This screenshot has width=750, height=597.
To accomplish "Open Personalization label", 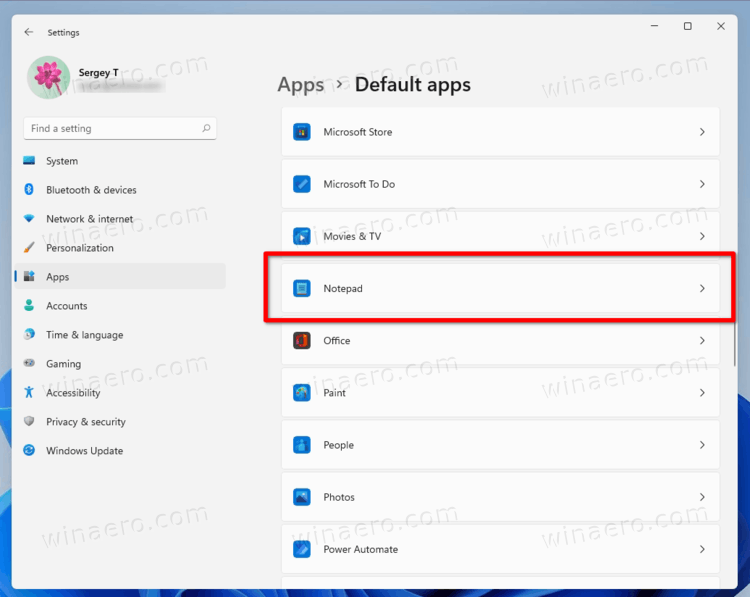I will [x=80, y=248].
